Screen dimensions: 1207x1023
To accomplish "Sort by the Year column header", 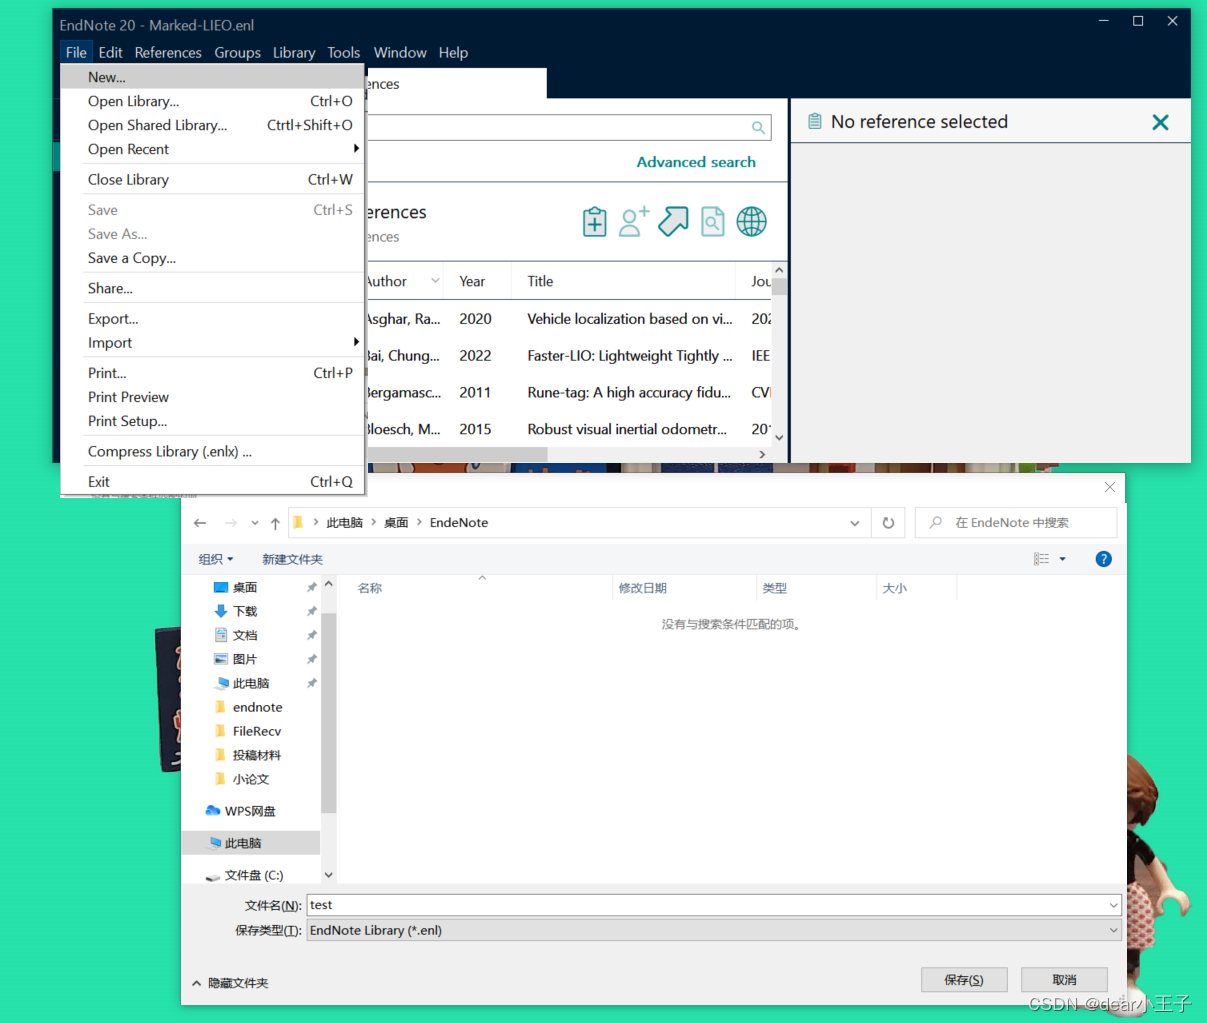I will [x=472, y=281].
